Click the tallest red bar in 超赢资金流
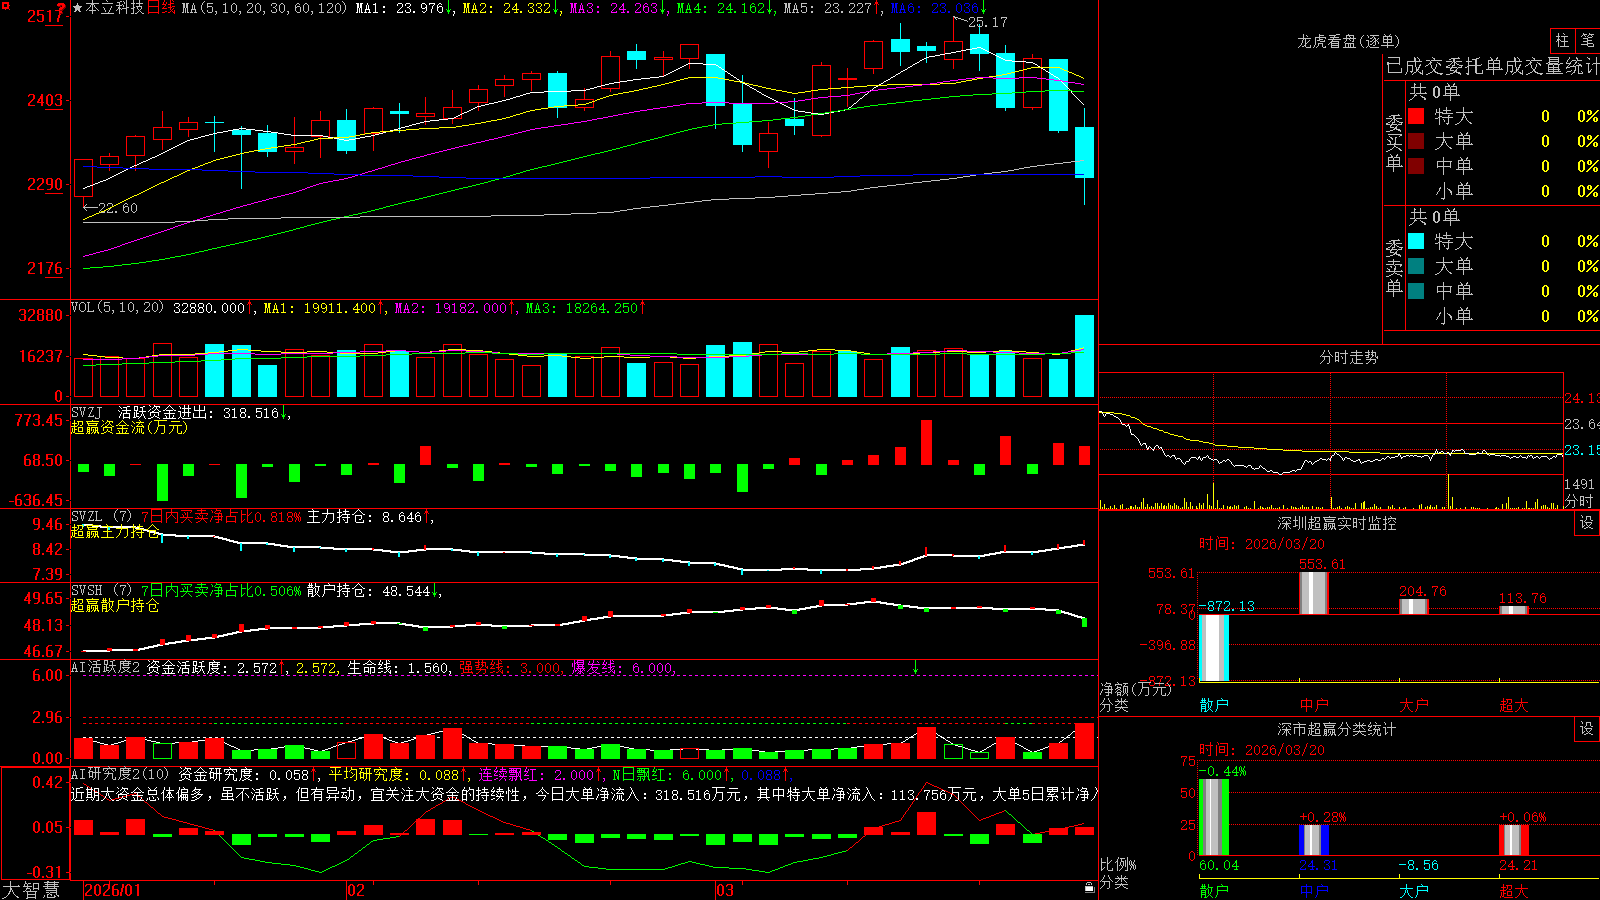 927,442
